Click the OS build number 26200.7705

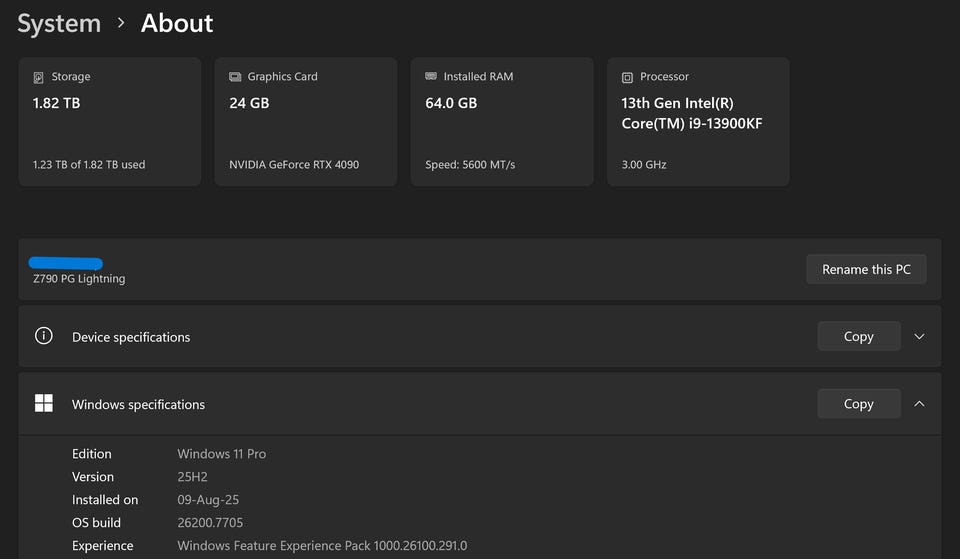click(x=210, y=523)
